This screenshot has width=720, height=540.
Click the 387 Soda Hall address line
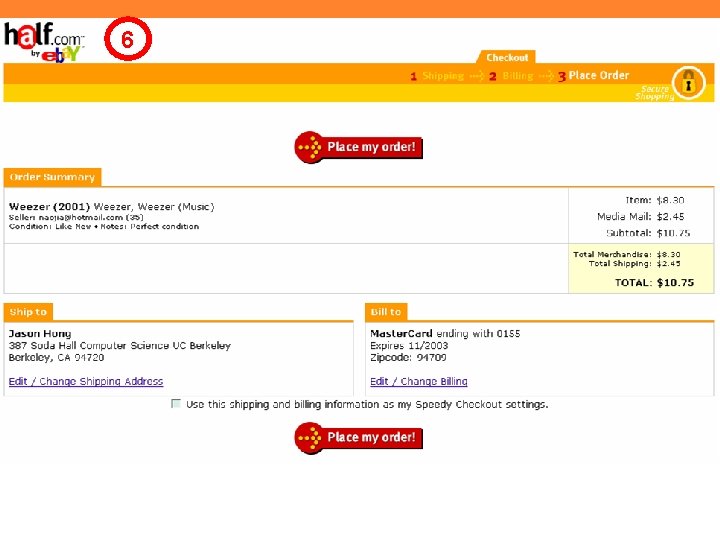coord(119,345)
